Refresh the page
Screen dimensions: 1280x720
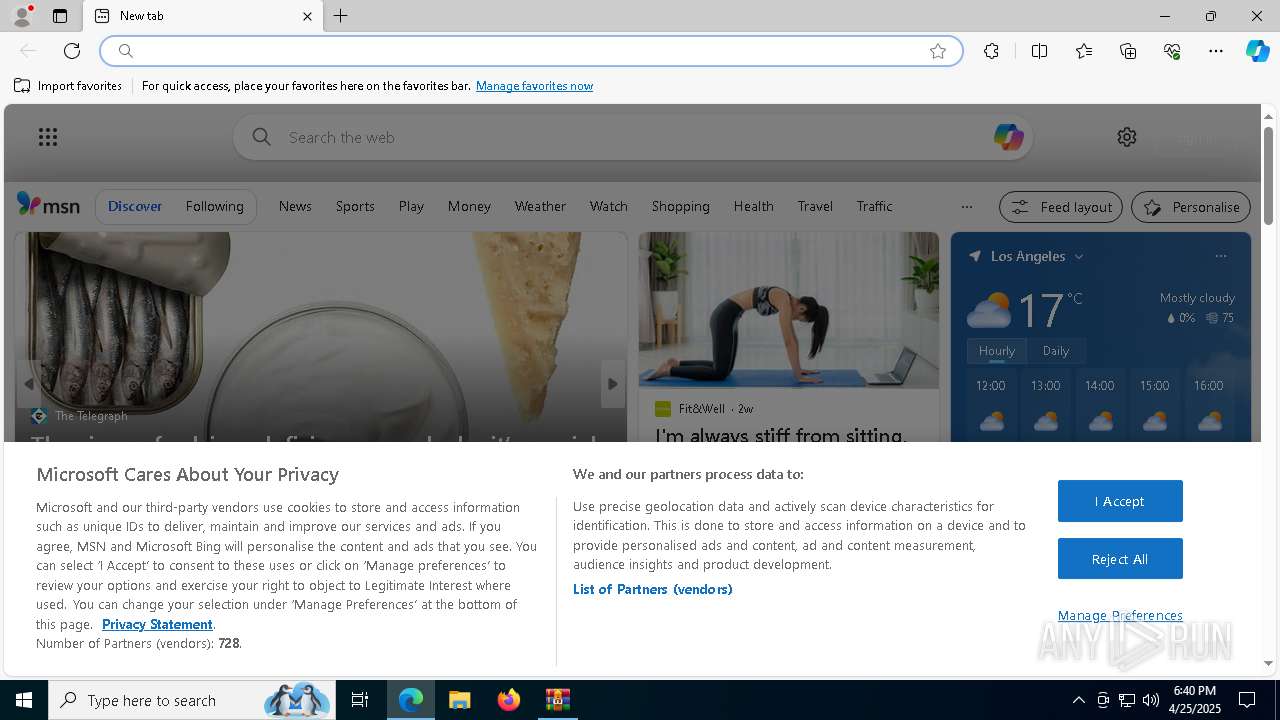click(72, 51)
